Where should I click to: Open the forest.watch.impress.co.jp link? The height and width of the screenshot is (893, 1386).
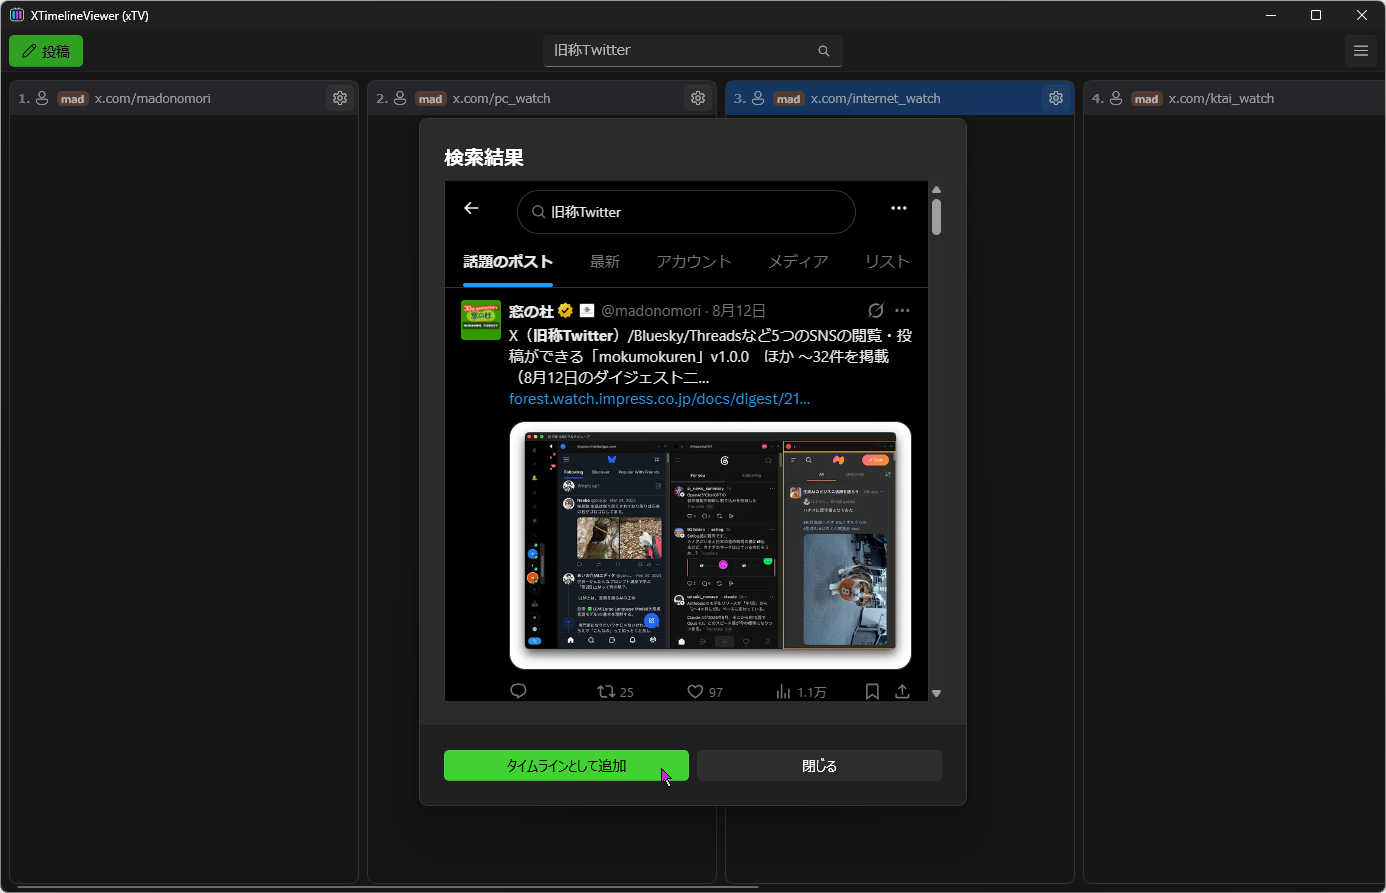pos(660,399)
